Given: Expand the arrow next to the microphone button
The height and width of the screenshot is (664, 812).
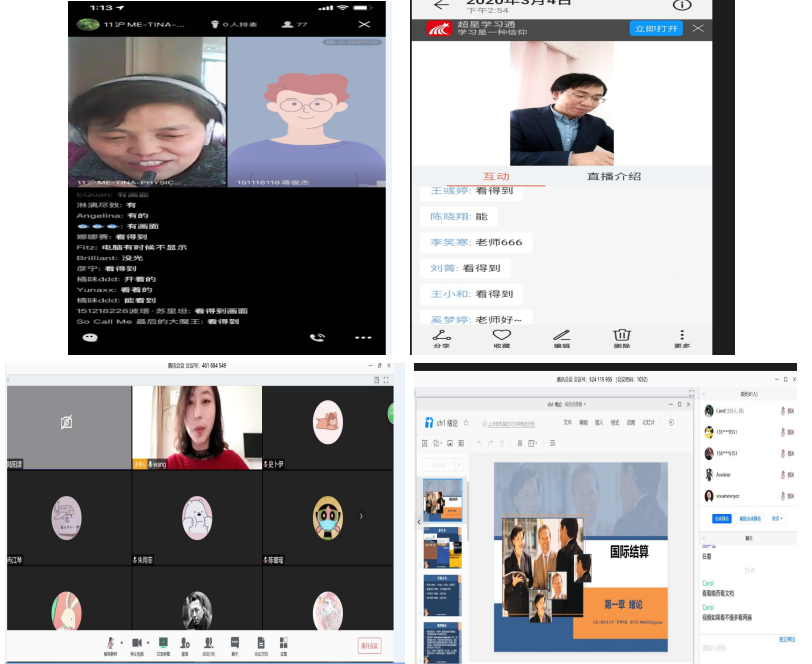Looking at the screenshot, I should coord(122,642).
